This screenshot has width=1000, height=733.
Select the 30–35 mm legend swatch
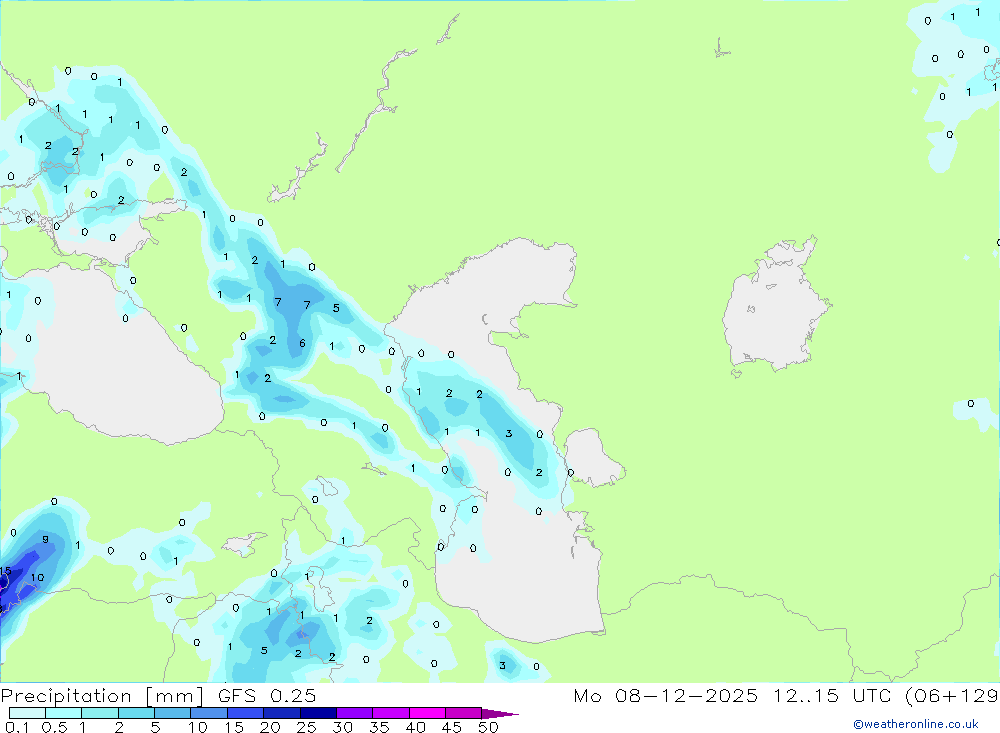[354, 713]
